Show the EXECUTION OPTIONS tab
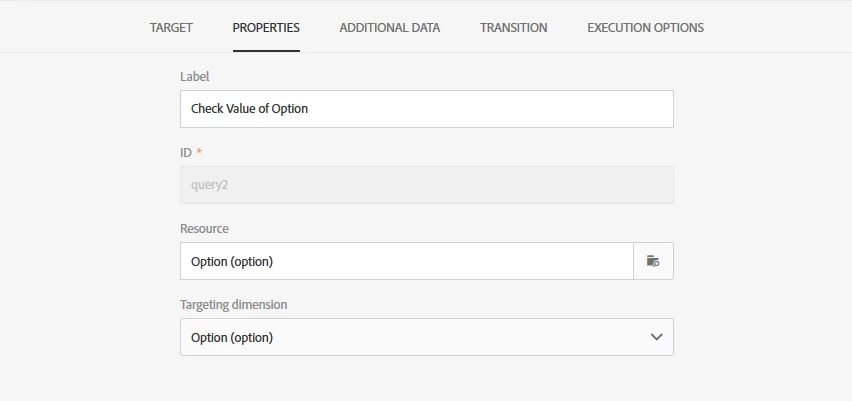The width and height of the screenshot is (852, 401). pyautogui.click(x=645, y=28)
